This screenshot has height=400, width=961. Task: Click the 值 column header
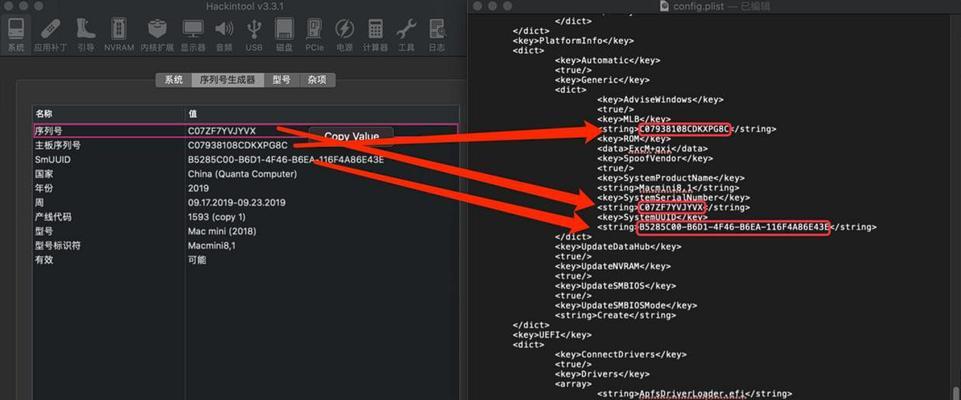tap(322, 114)
